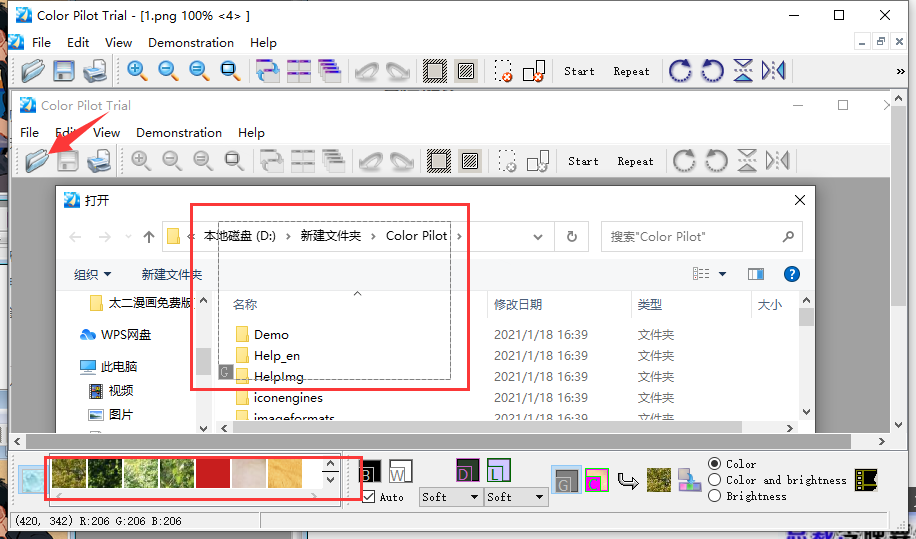Click 新建文件夹 breadcrumb in address bar
This screenshot has height=539, width=916.
331,236
